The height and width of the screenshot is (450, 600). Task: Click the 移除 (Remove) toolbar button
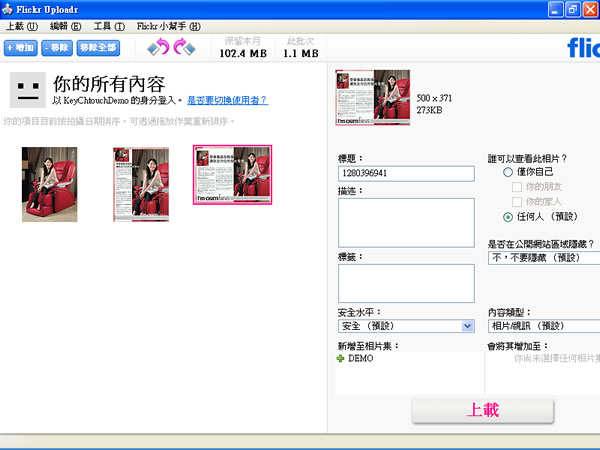point(56,47)
